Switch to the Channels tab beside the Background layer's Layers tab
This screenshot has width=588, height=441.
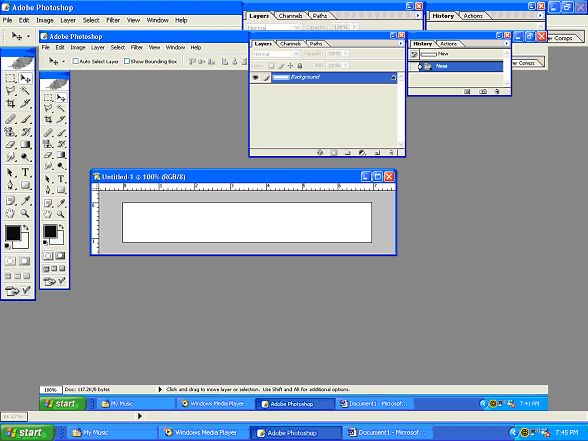[290, 44]
